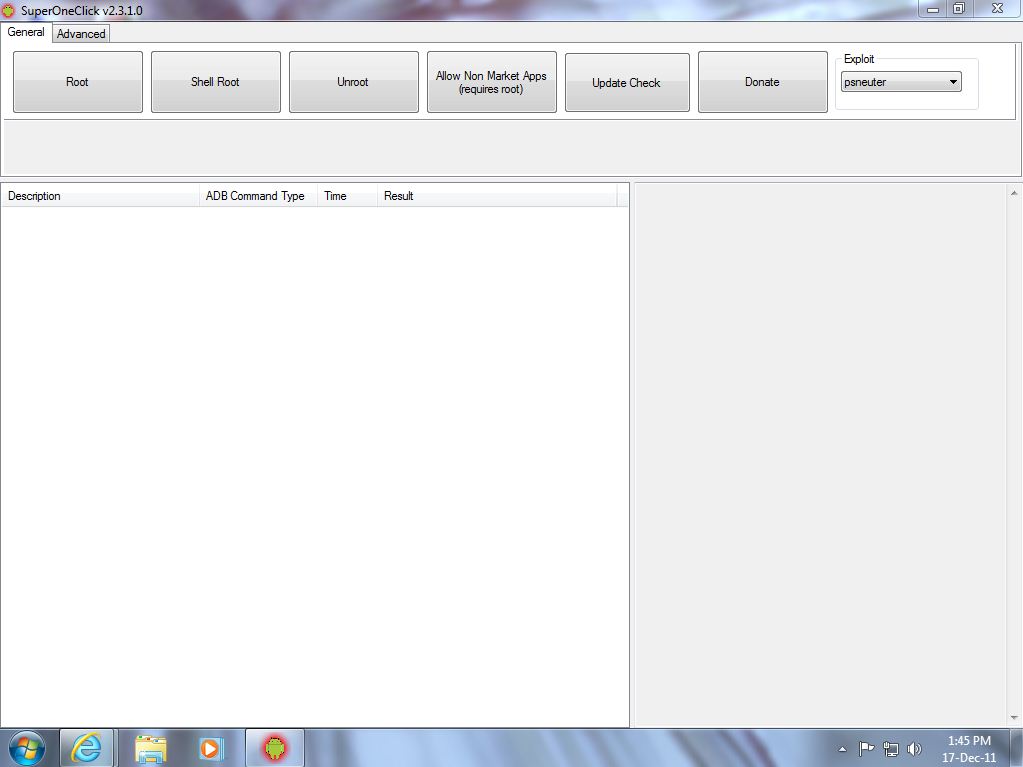Screen dimensions: 1023x767
Task: Switch to the Advanced tab
Action: (x=81, y=34)
